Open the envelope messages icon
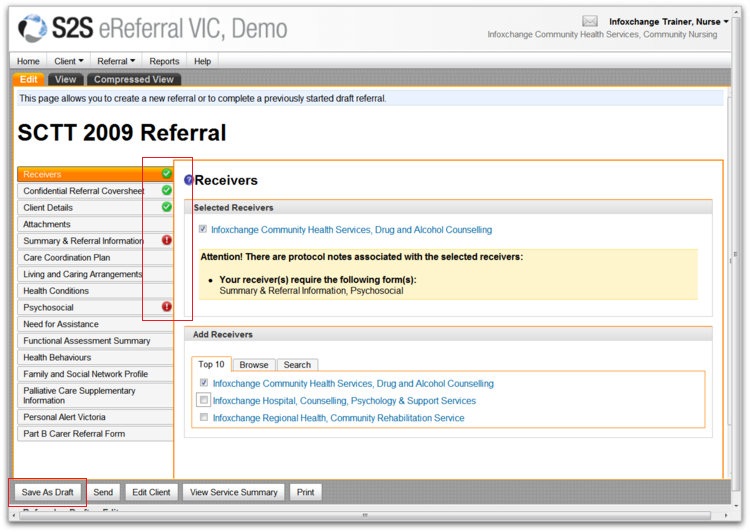The width and height of the screenshot is (750, 532). coord(590,21)
